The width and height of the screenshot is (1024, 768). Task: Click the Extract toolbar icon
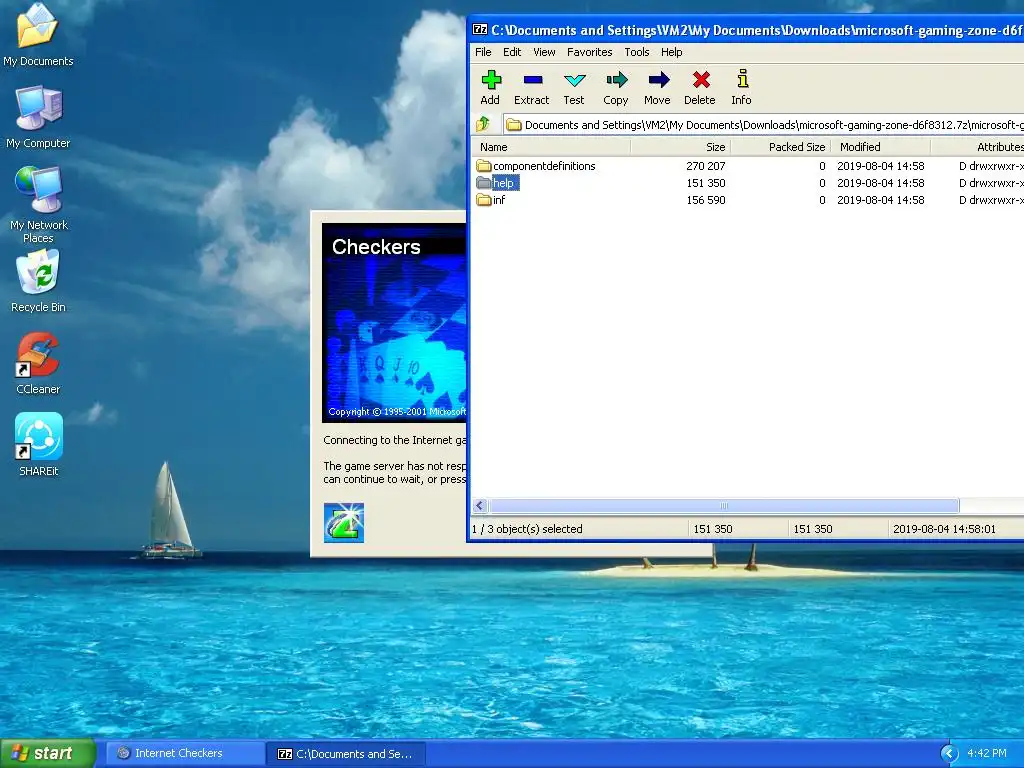(x=532, y=80)
